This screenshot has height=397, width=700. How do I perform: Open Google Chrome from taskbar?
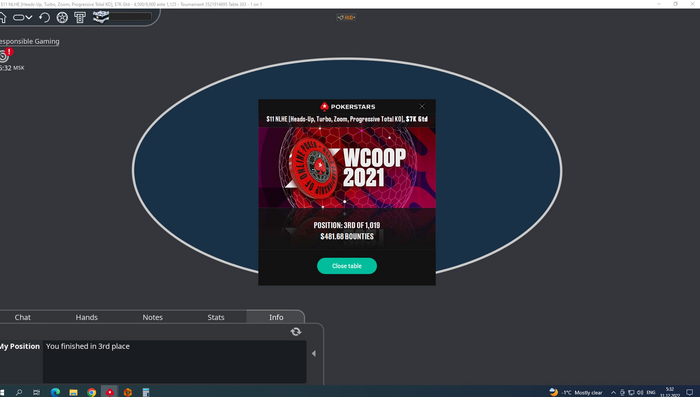(x=92, y=392)
